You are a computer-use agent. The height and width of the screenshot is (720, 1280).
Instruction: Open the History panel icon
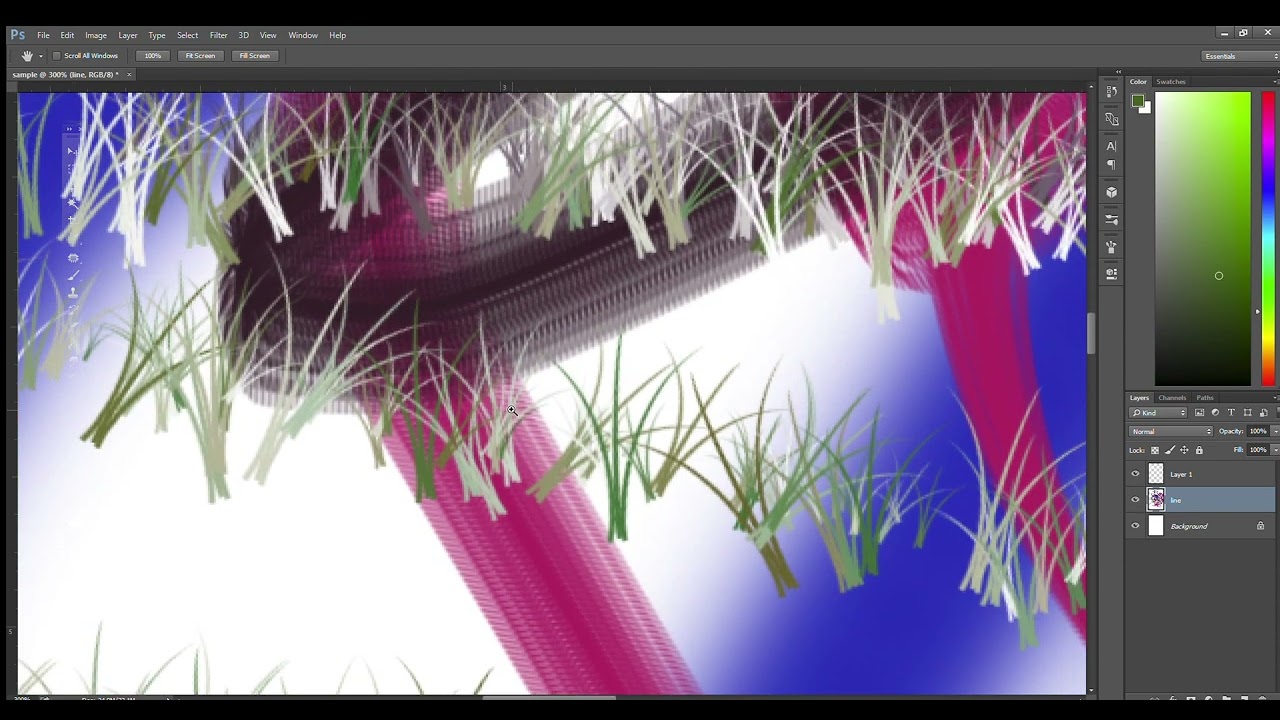1111,91
